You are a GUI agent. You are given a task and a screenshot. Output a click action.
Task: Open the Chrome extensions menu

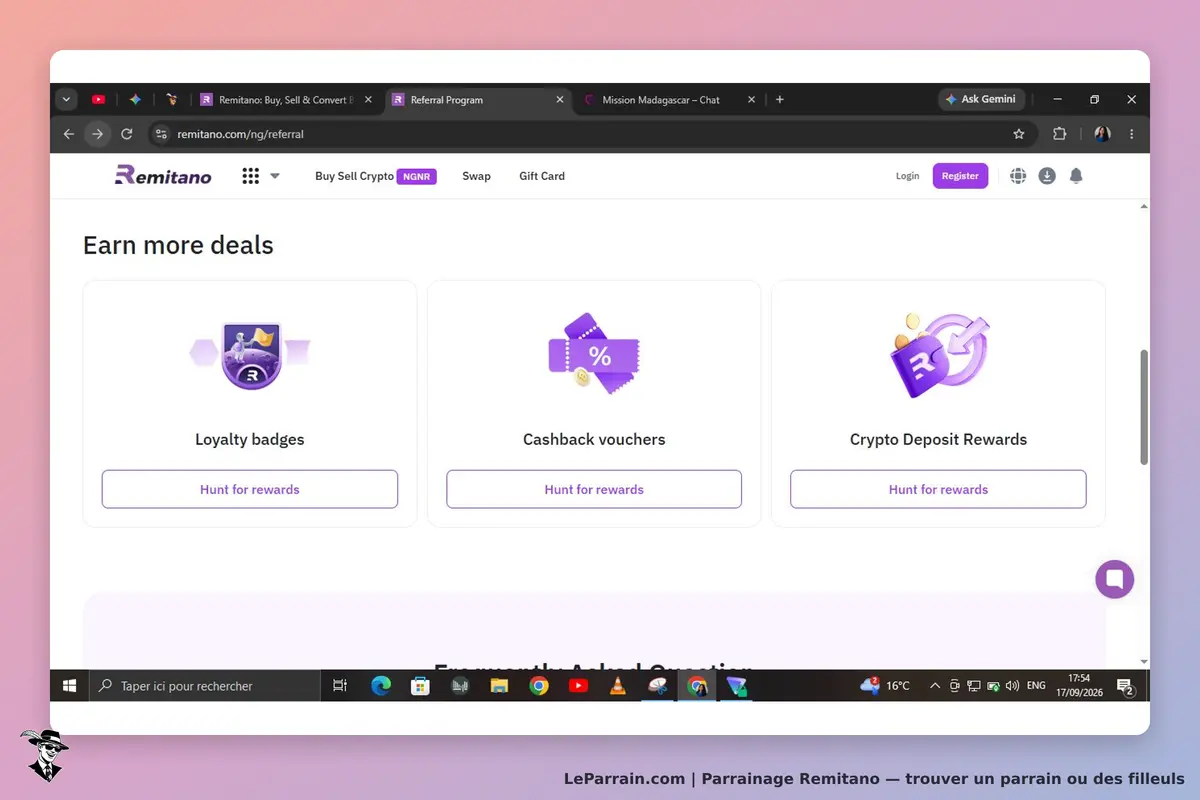pyautogui.click(x=1060, y=134)
